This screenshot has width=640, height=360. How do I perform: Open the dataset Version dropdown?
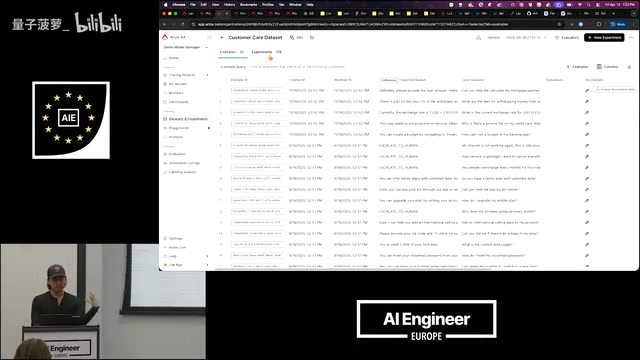(x=527, y=38)
